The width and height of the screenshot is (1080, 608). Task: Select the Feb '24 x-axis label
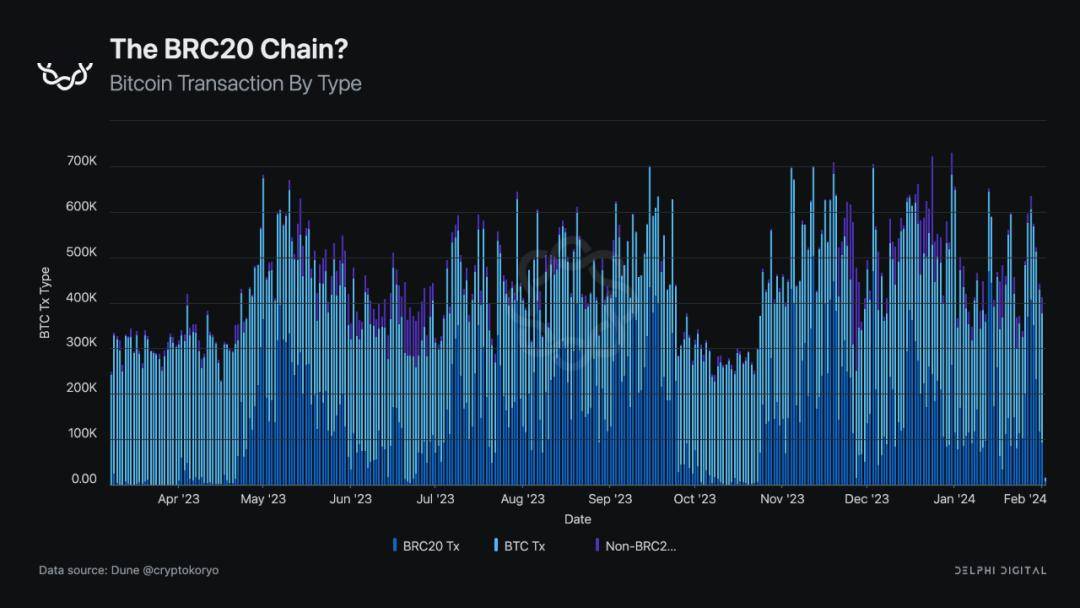pyautogui.click(x=1025, y=499)
